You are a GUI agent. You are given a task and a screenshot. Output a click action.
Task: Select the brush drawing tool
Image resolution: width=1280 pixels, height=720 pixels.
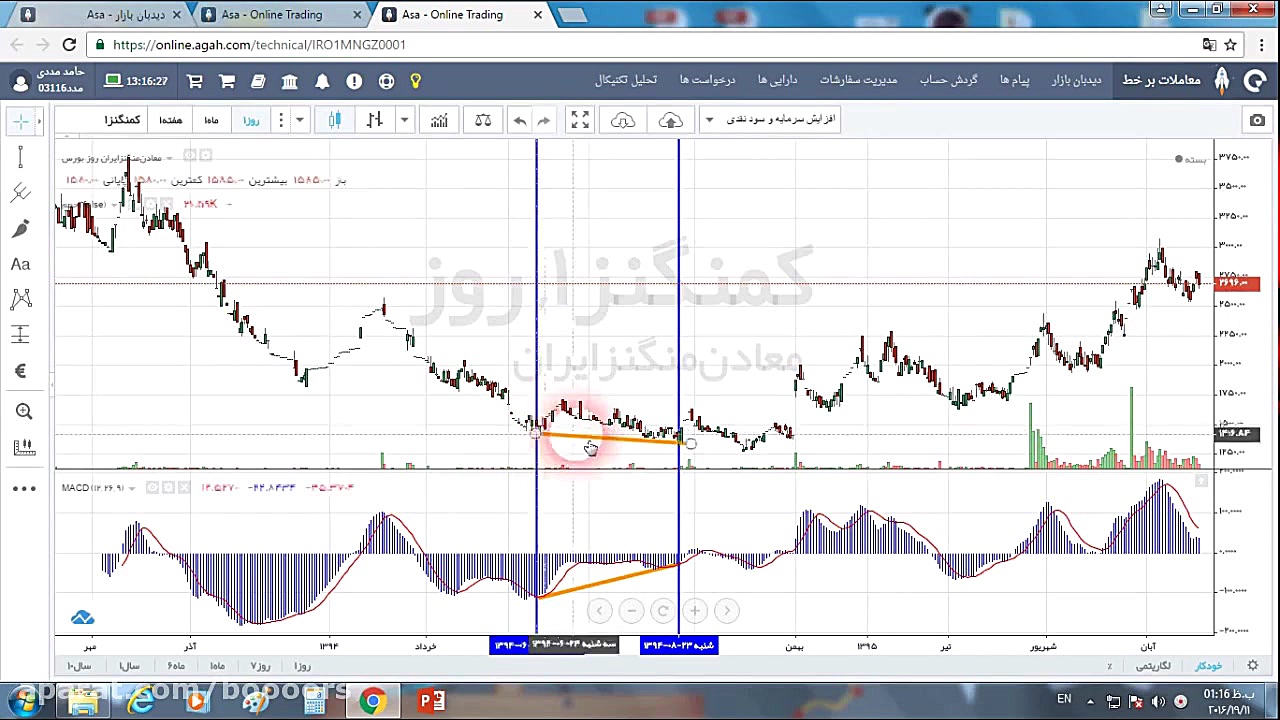(20, 229)
